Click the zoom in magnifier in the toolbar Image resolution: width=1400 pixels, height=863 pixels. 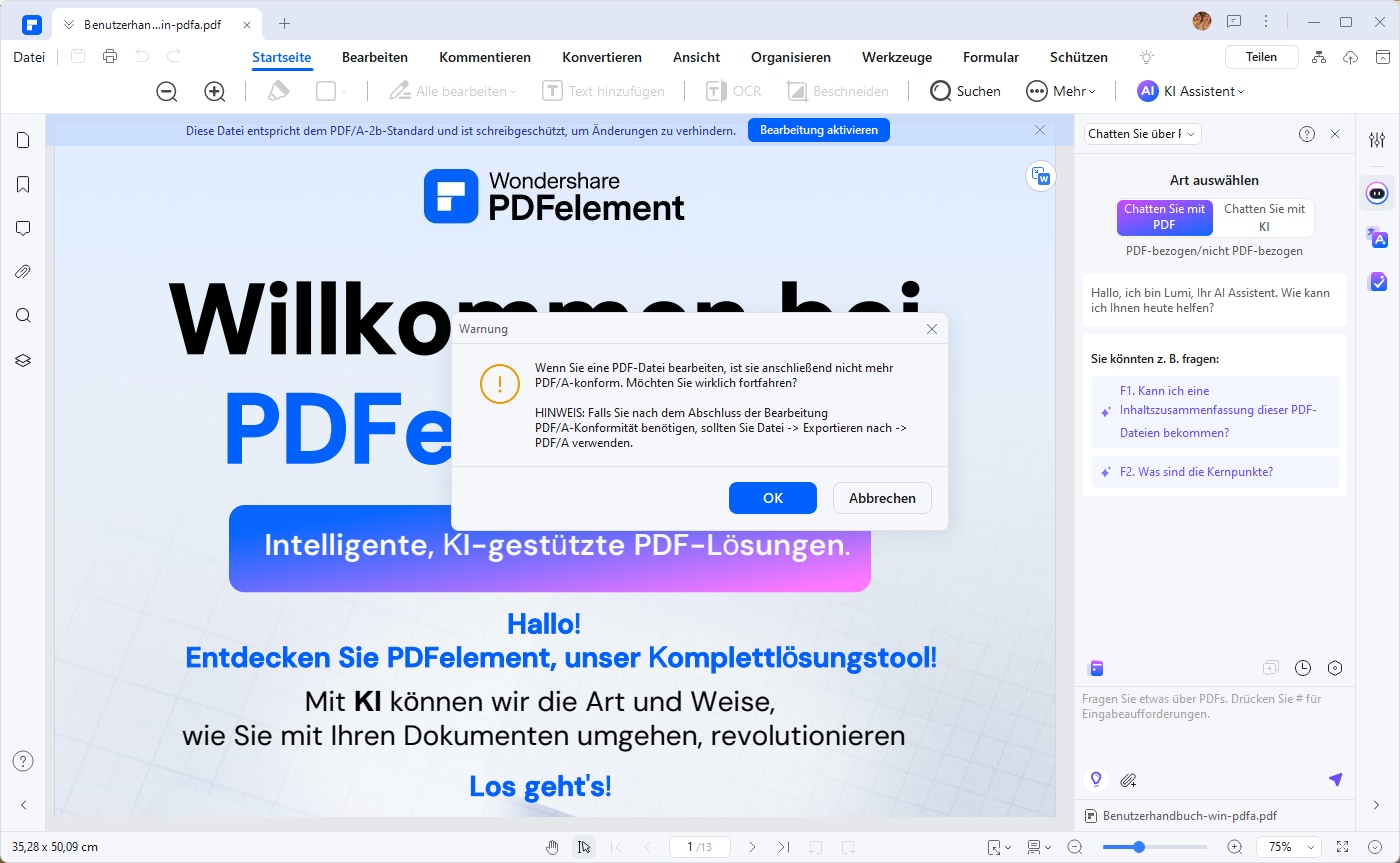click(x=215, y=91)
